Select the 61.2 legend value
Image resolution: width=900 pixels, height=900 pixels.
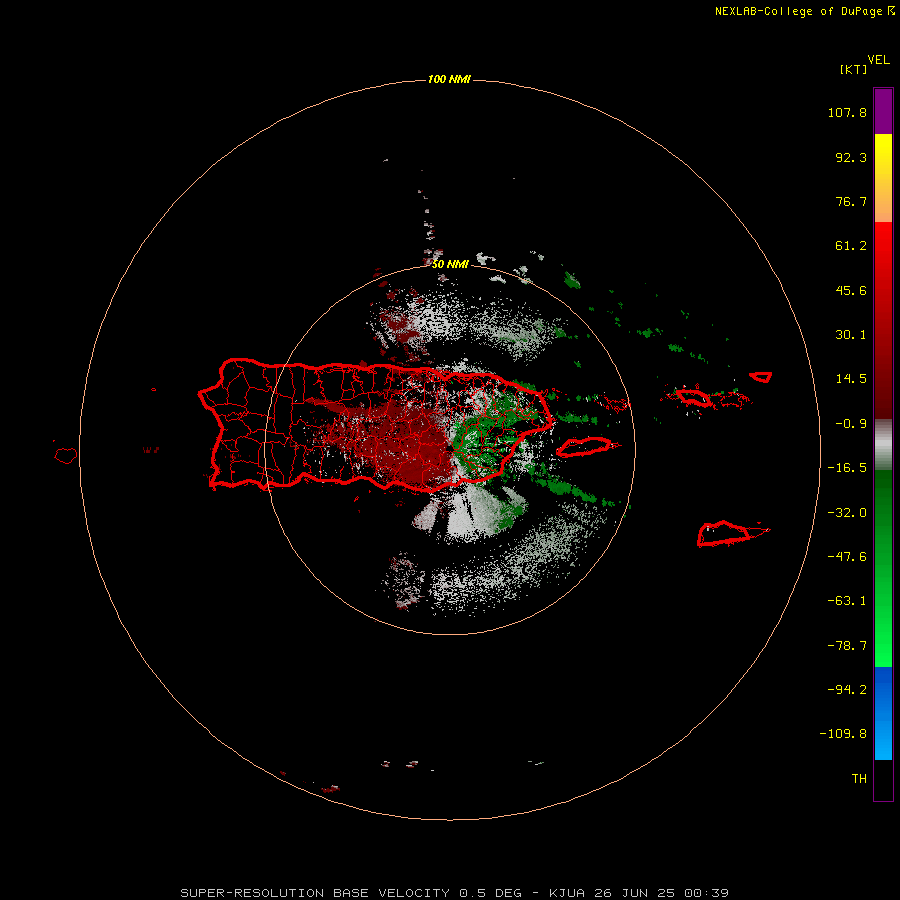pyautogui.click(x=851, y=246)
